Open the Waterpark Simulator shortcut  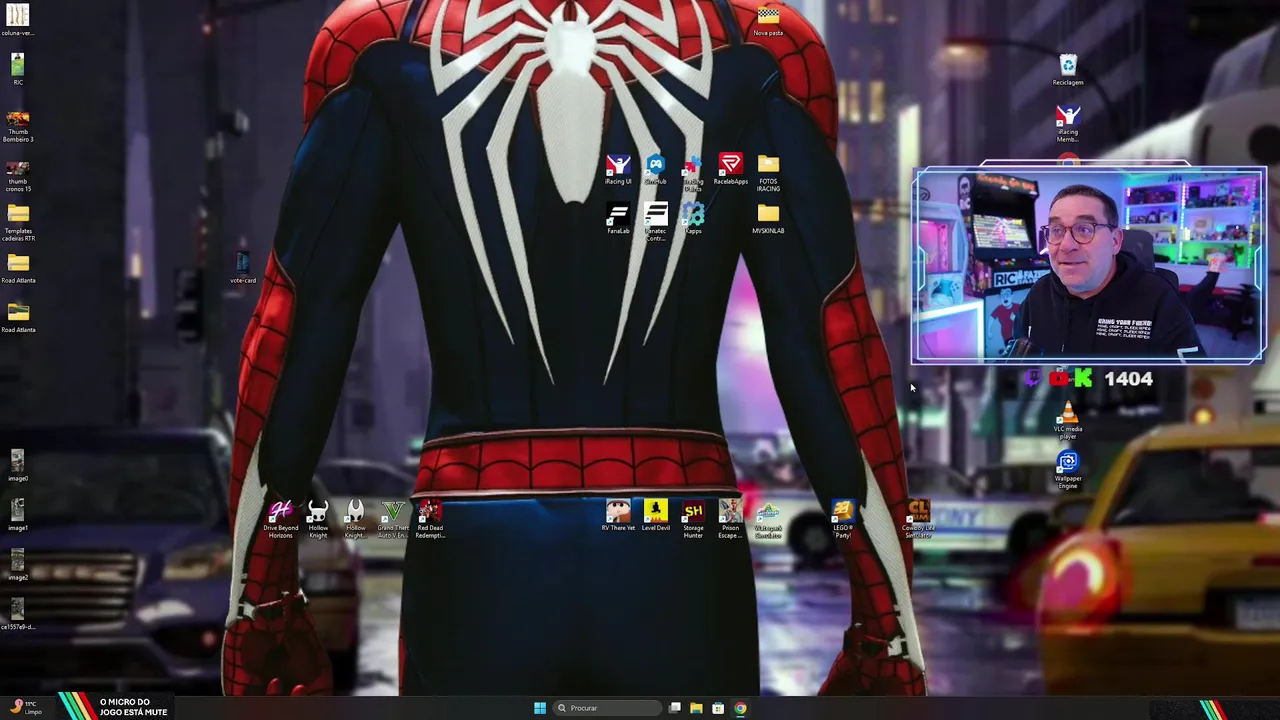tap(768, 520)
